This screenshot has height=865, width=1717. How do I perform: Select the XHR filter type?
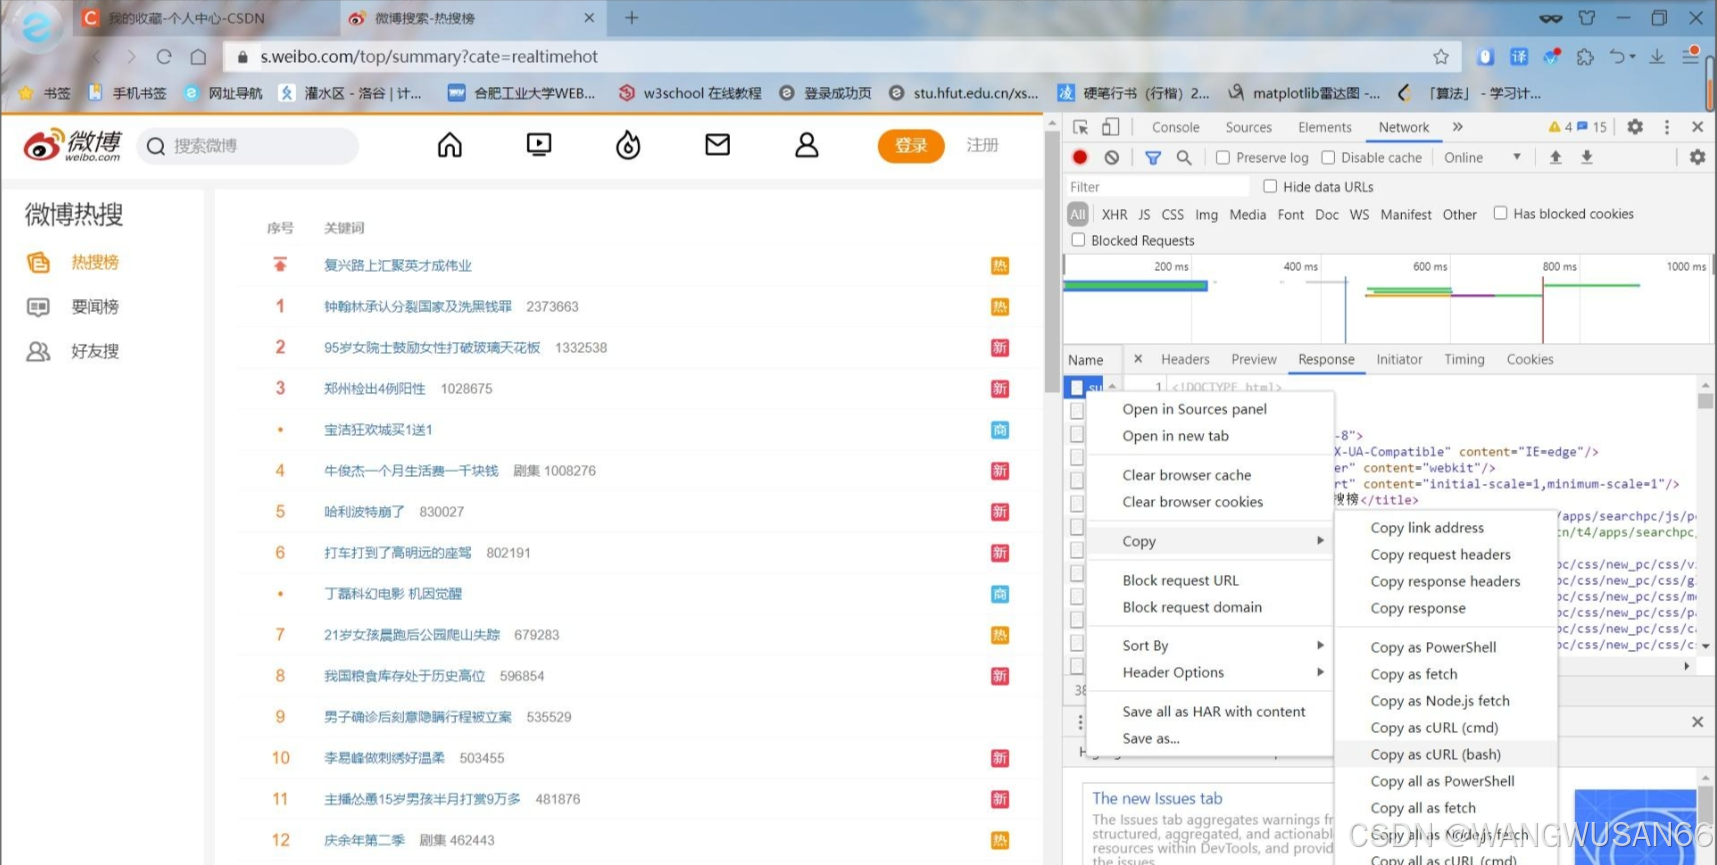tap(1114, 214)
